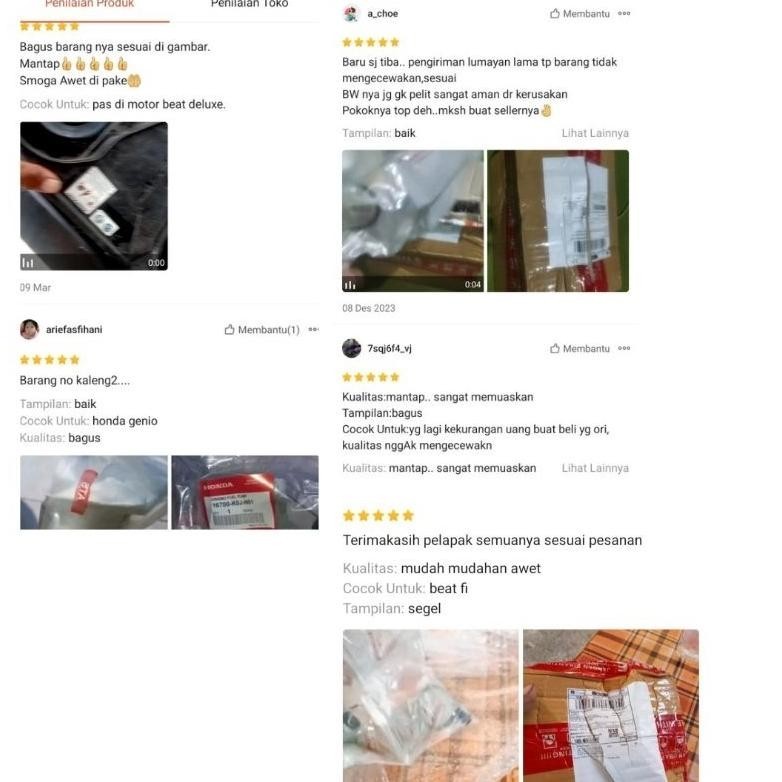Open the more options dots beside Membantu(1)
This screenshot has width=782, height=782.
click(314, 329)
